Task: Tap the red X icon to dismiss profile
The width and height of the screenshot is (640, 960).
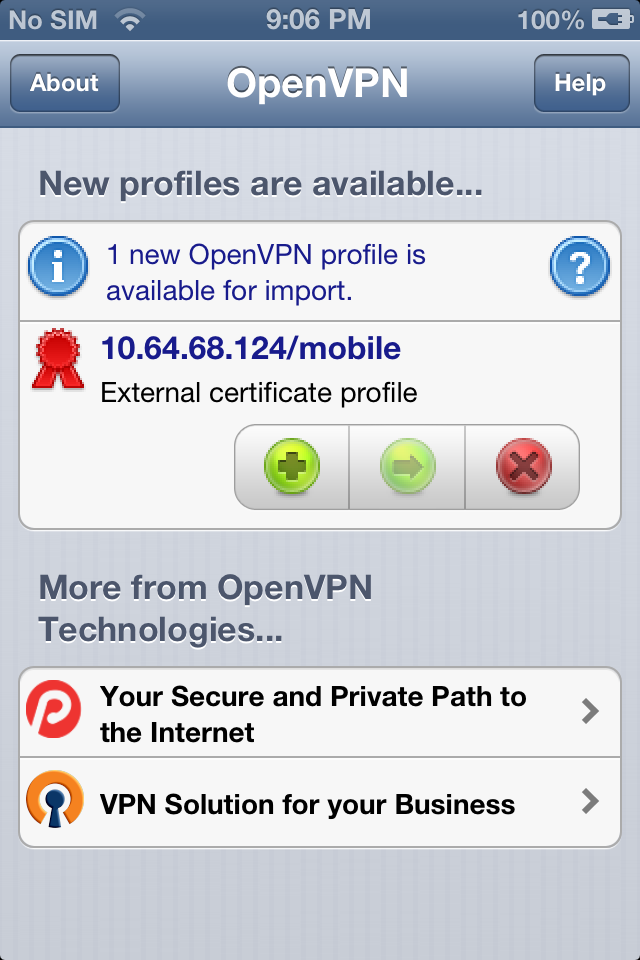Action: point(521,466)
